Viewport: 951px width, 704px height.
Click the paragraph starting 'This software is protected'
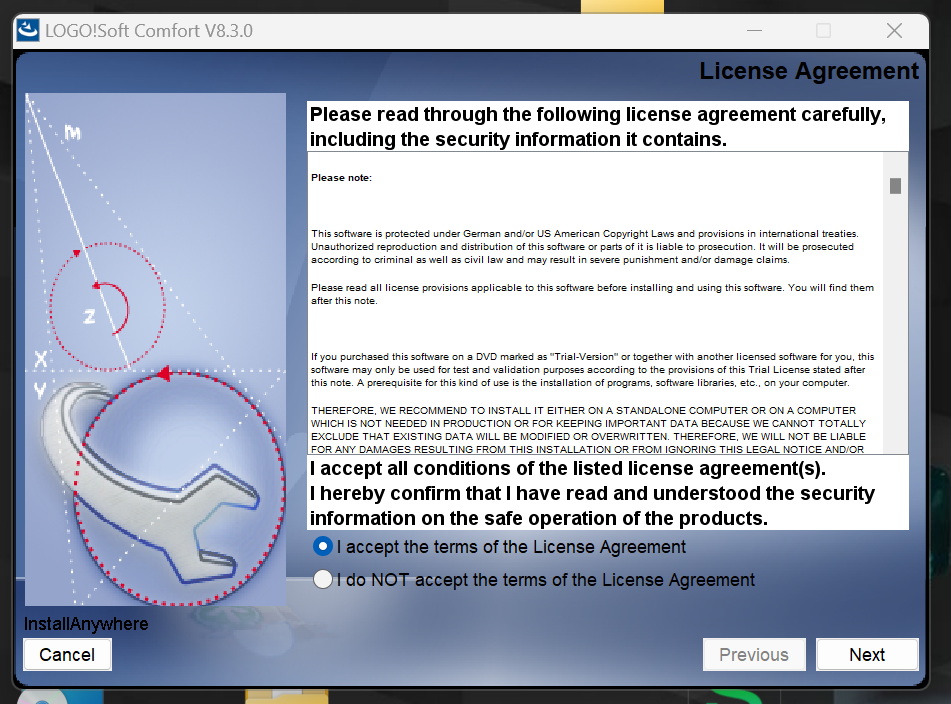point(585,247)
